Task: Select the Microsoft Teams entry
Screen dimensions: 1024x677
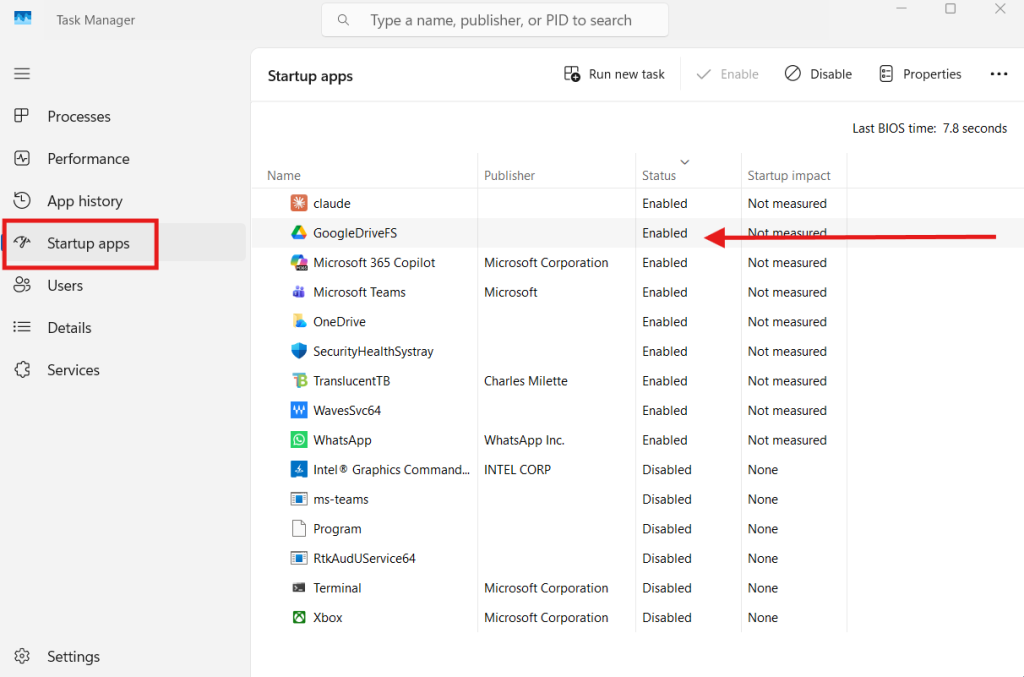Action: click(x=356, y=292)
